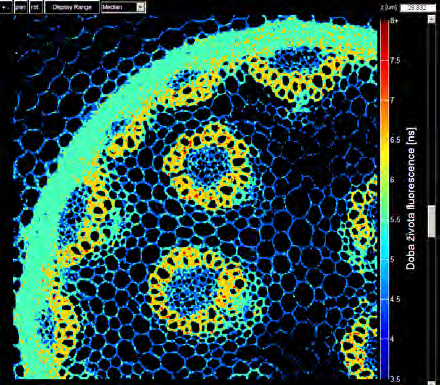The height and width of the screenshot is (385, 440).
Task: Click the +/- zoom tool button
Action: (x=6, y=7)
